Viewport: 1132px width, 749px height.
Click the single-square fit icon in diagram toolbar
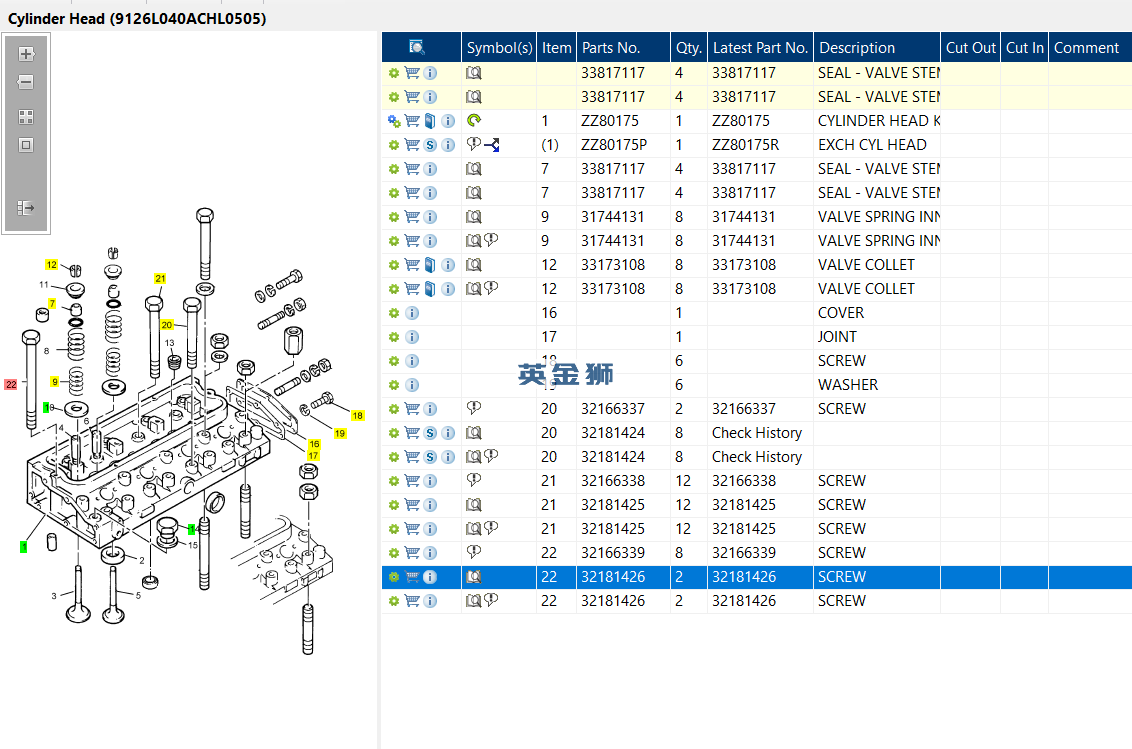26,145
